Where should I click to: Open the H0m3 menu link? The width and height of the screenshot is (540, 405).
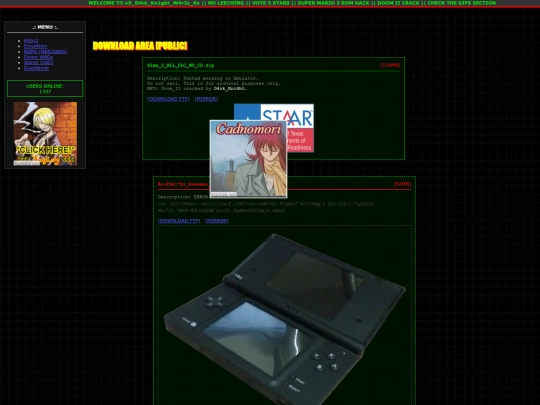pyautogui.click(x=31, y=41)
